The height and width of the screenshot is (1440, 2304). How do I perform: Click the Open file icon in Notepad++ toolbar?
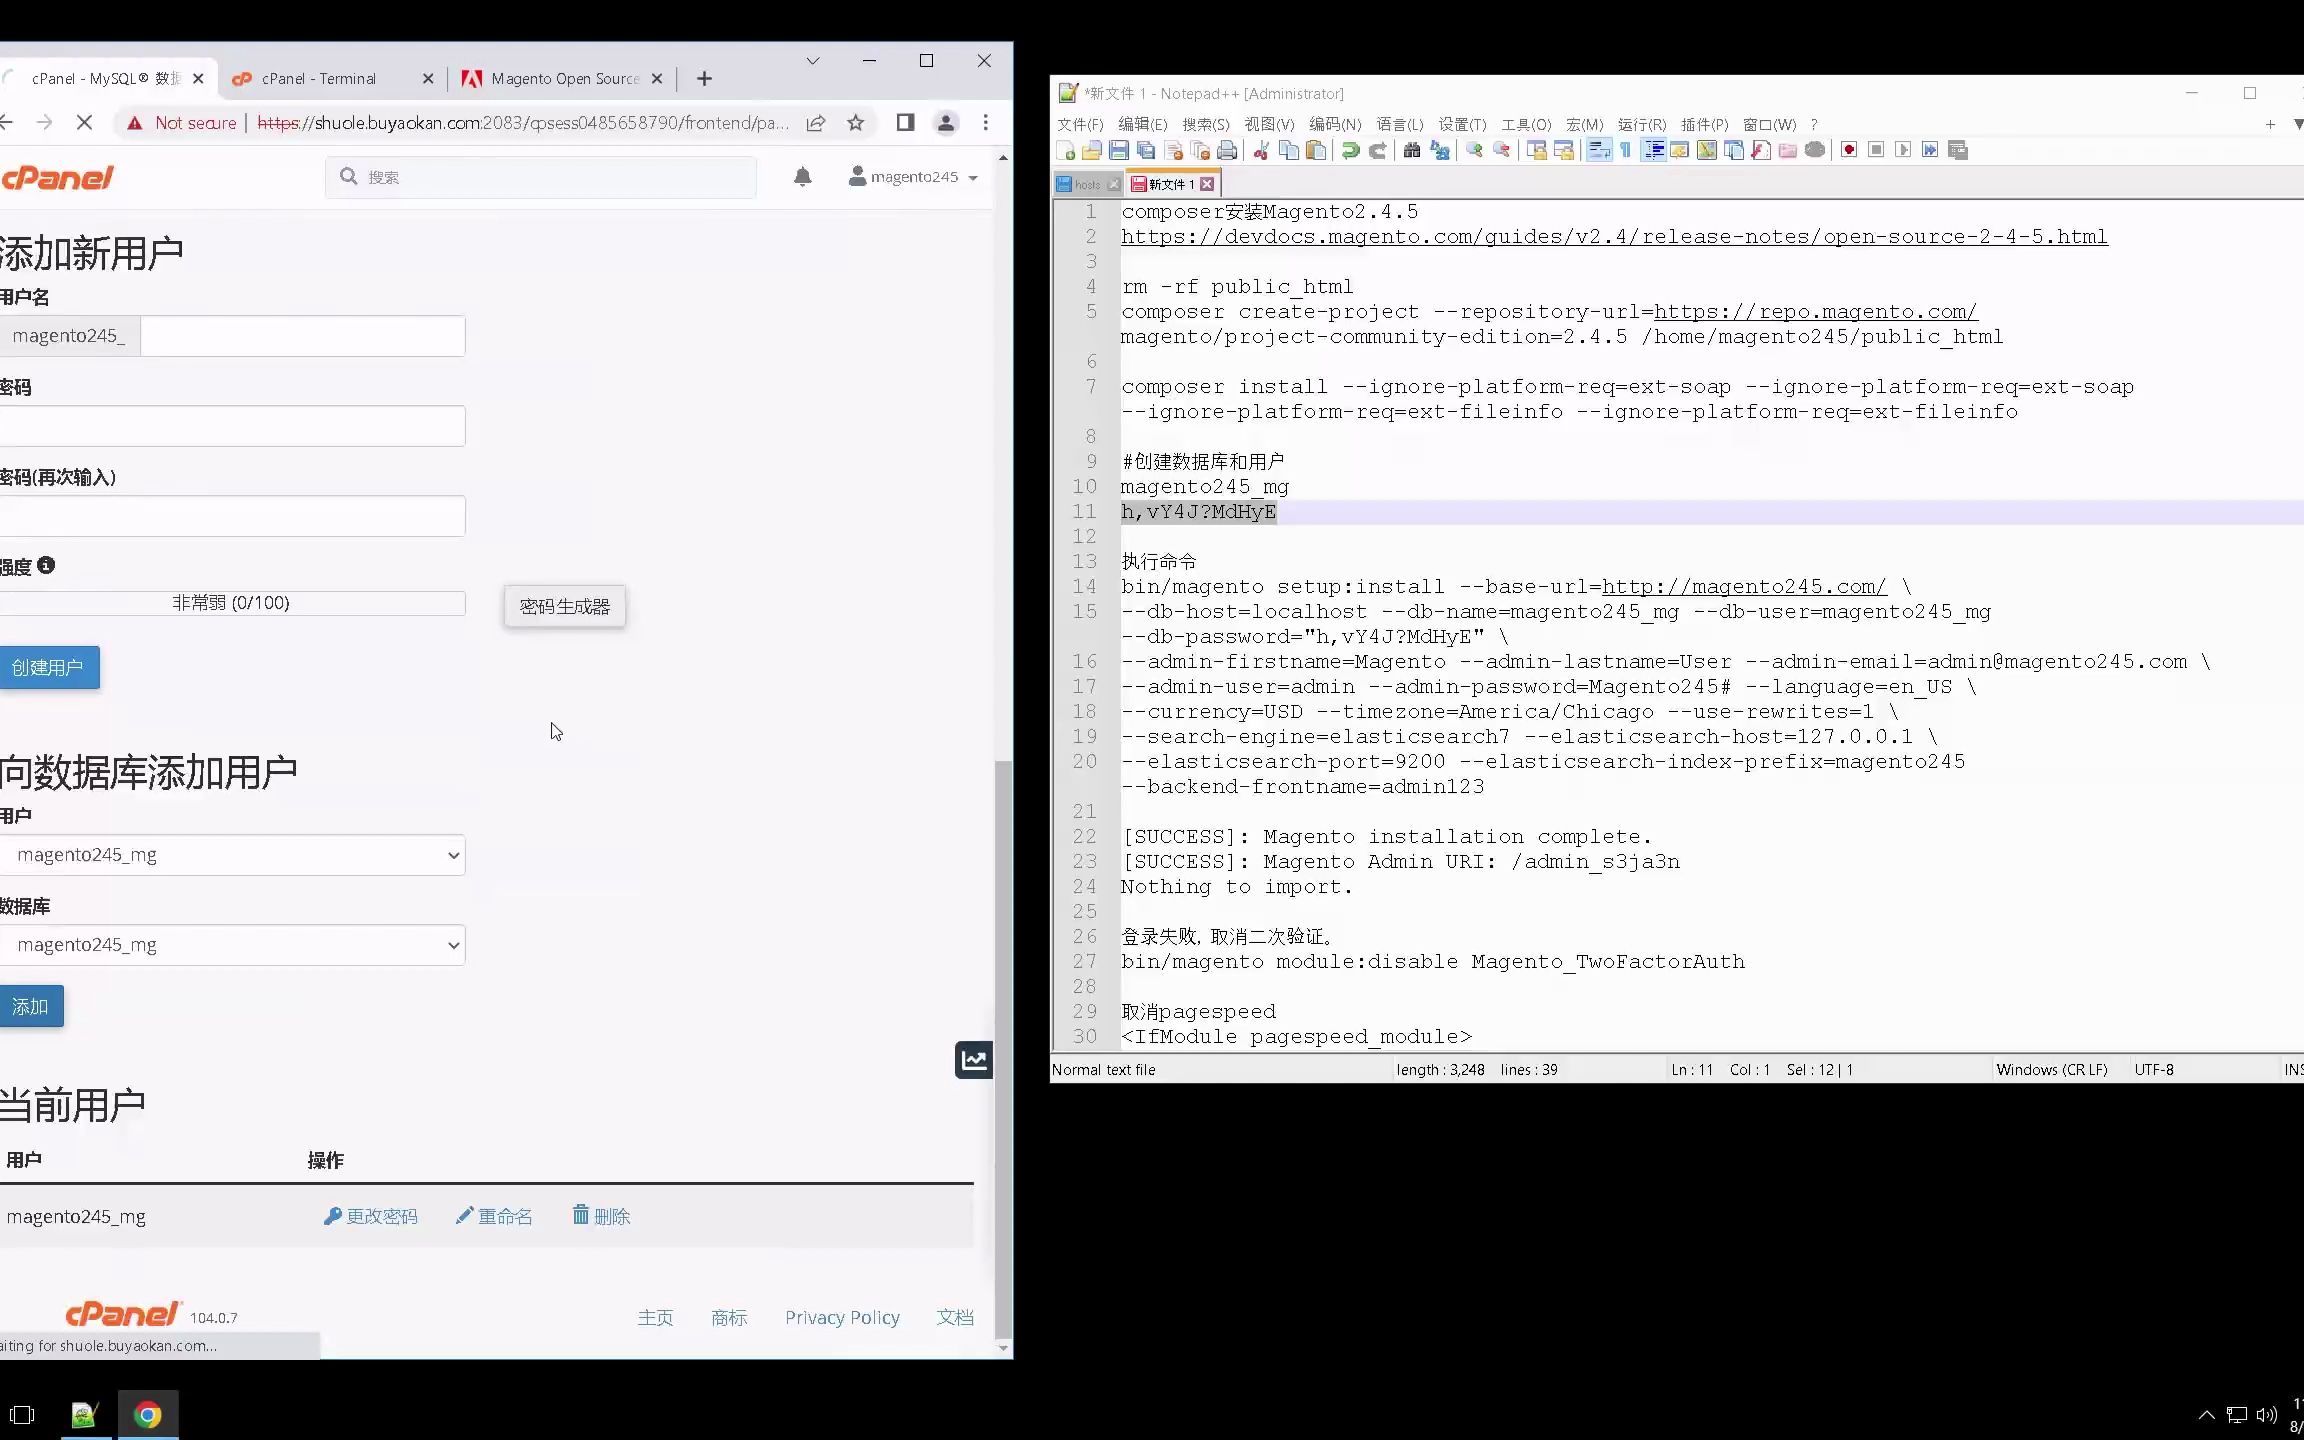tap(1092, 150)
